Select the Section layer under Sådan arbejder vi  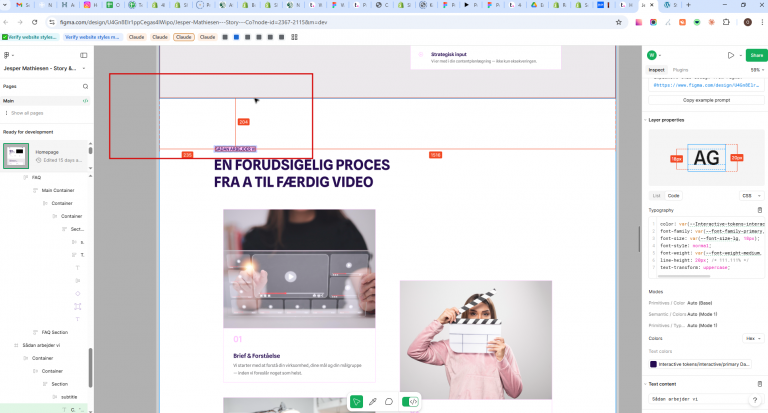click(x=59, y=384)
